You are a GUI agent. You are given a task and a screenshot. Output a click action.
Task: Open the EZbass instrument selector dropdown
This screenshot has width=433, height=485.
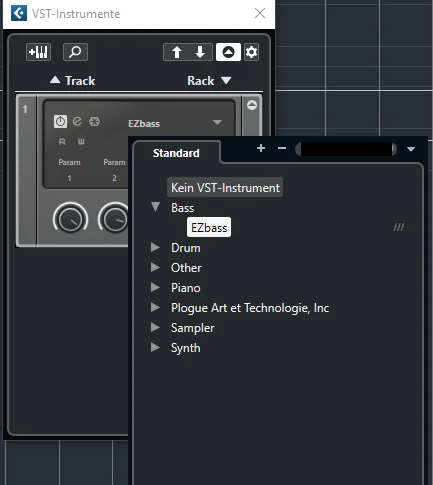pos(217,122)
